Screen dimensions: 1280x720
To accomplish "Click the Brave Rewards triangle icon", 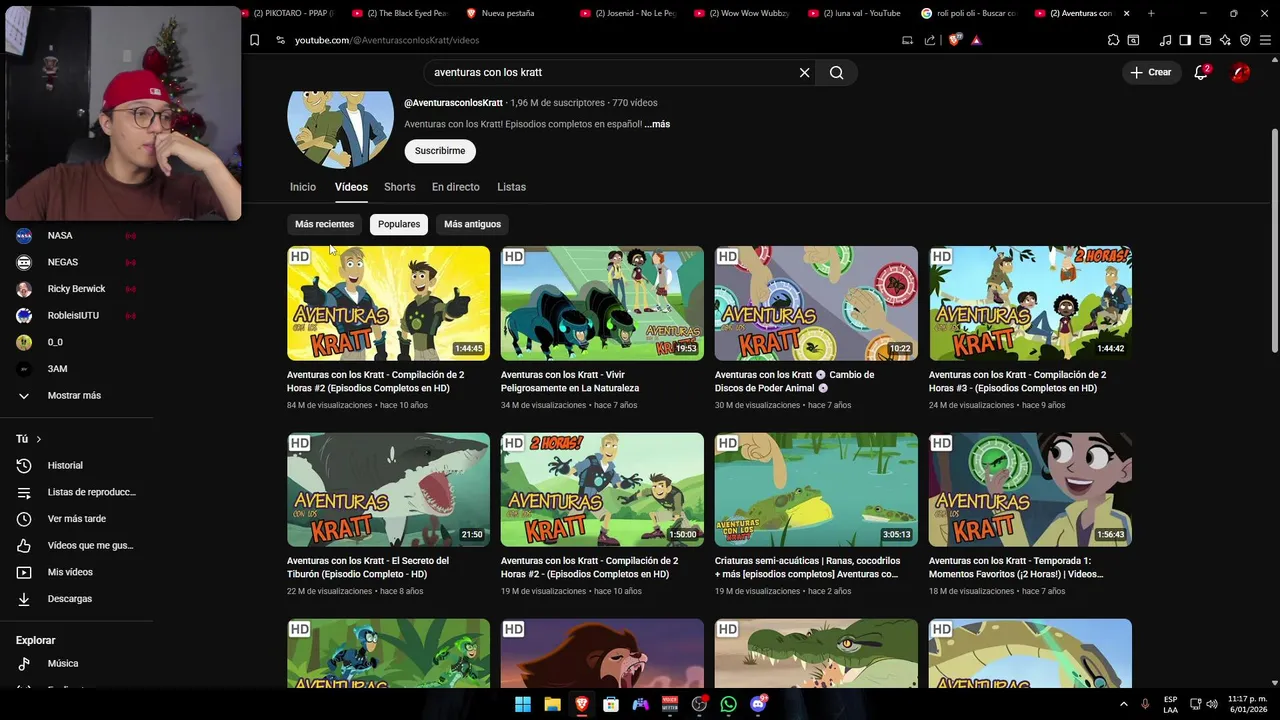I will 976,40.
